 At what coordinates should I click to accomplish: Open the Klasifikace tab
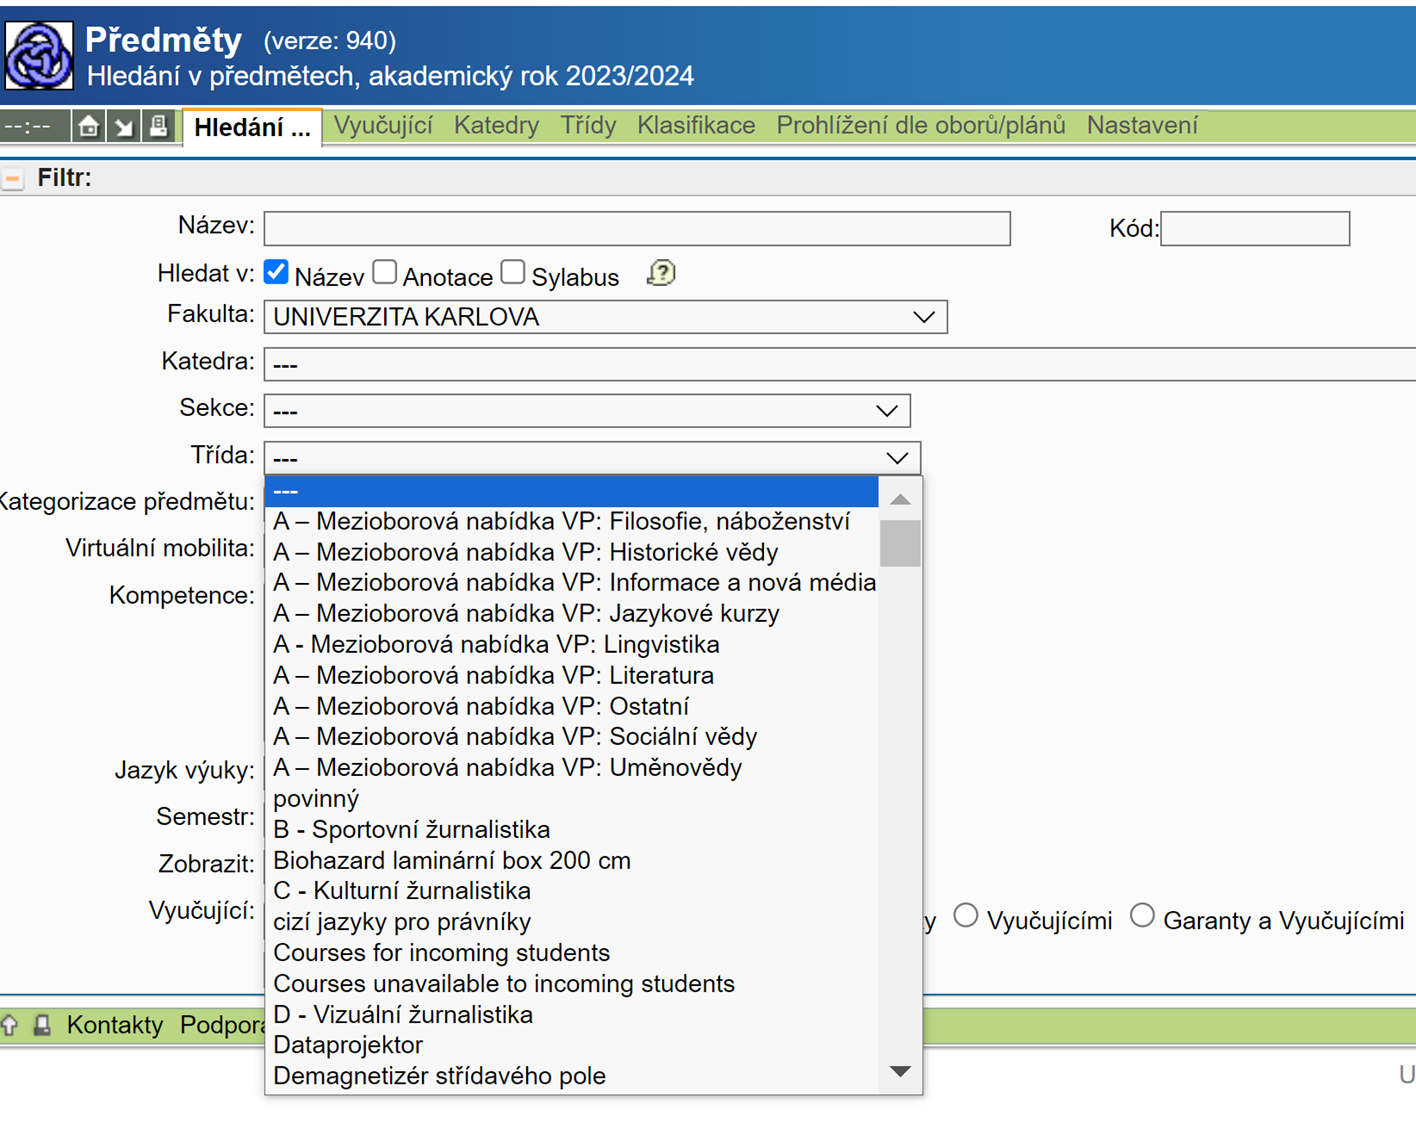(x=696, y=126)
